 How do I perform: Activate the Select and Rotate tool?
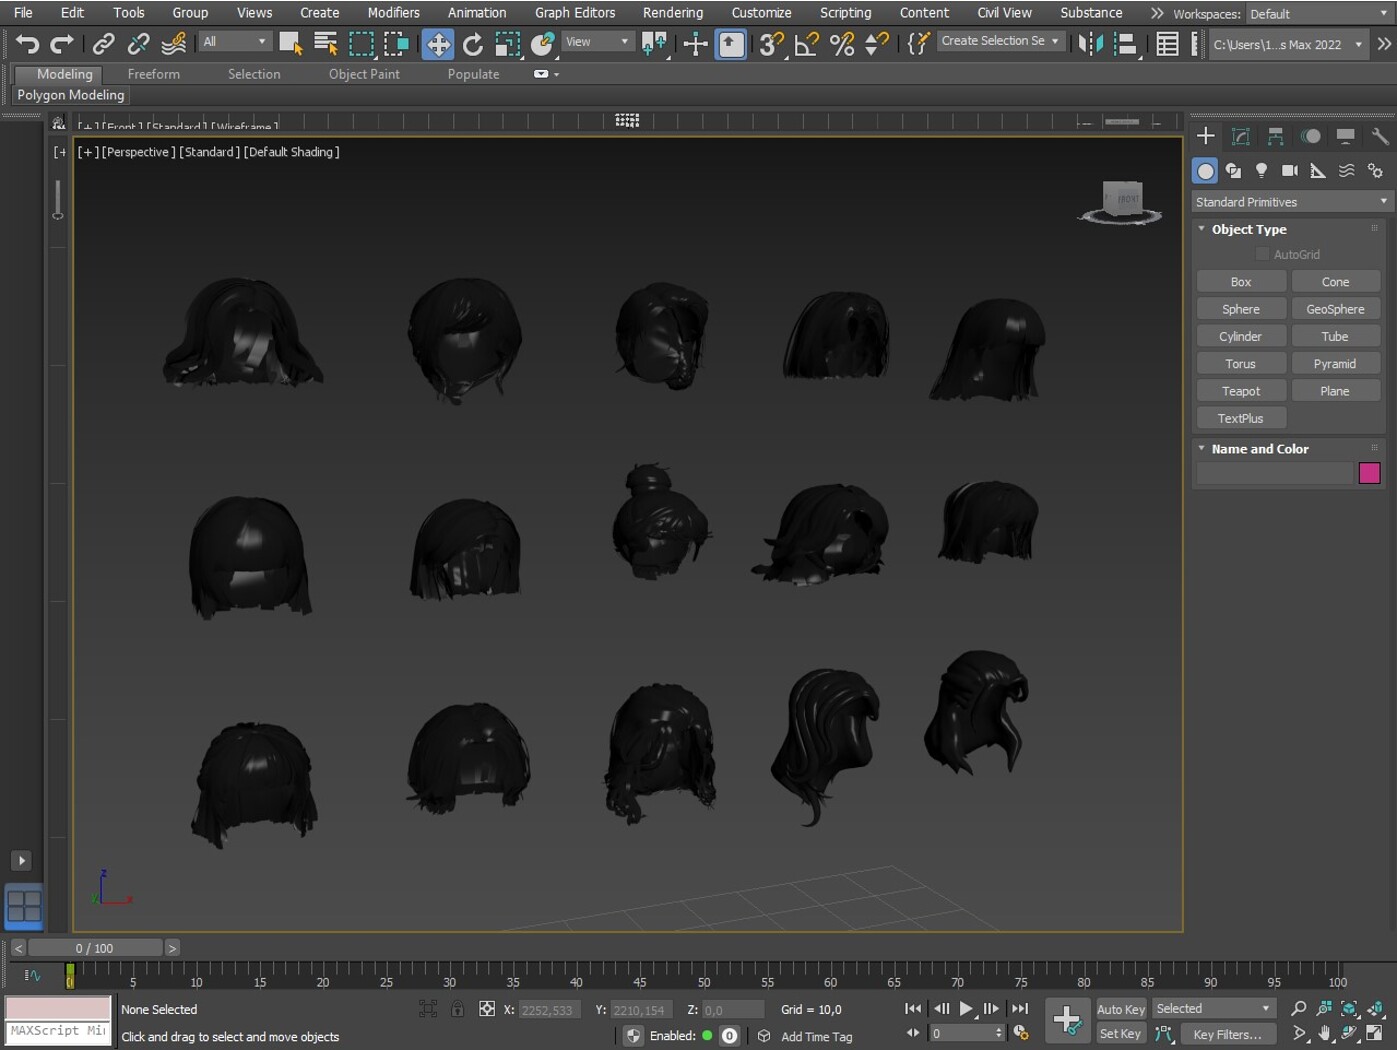click(x=472, y=44)
